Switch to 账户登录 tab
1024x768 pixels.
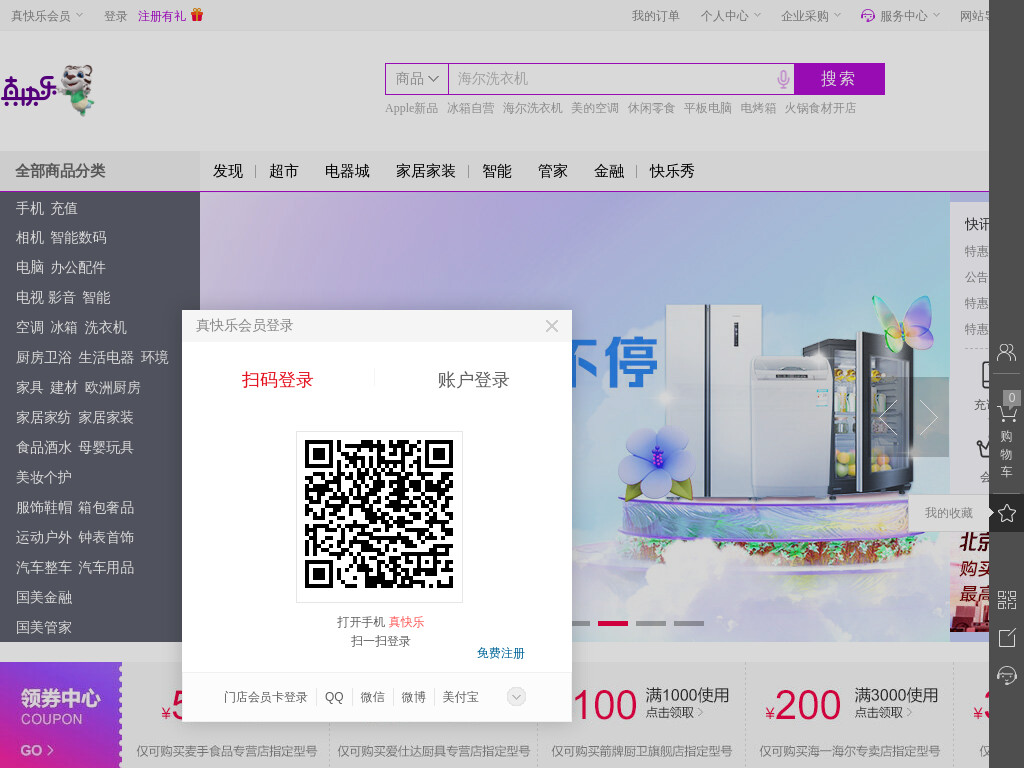tap(473, 379)
